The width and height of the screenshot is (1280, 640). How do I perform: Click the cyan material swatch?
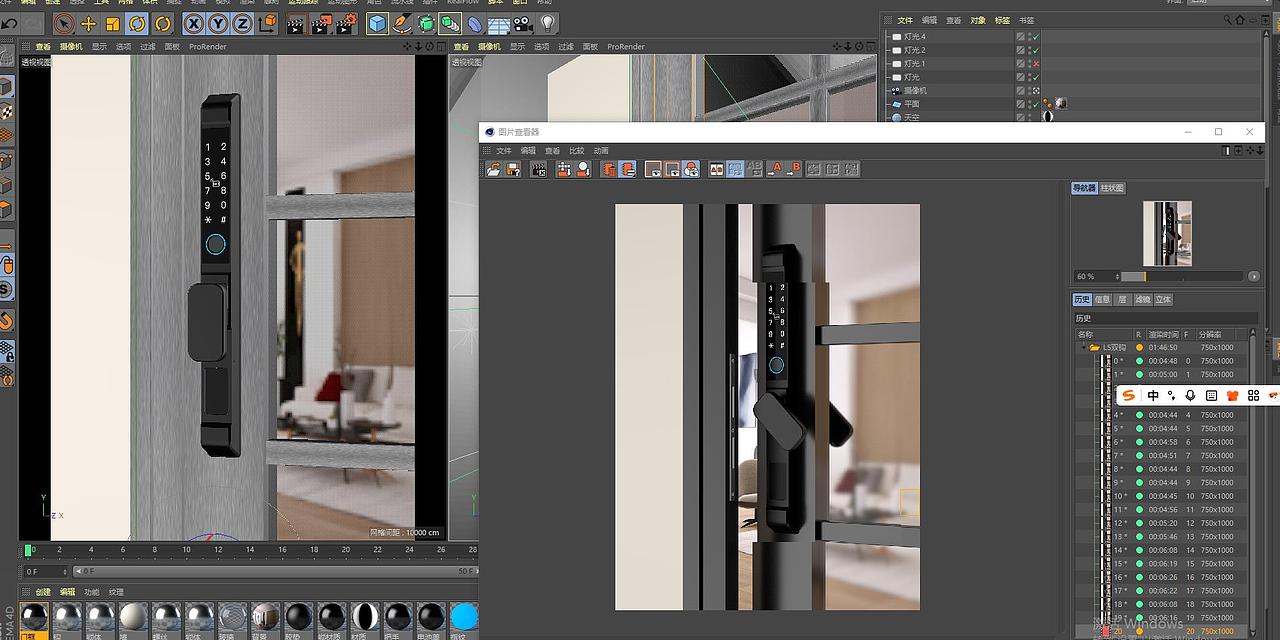(x=464, y=617)
